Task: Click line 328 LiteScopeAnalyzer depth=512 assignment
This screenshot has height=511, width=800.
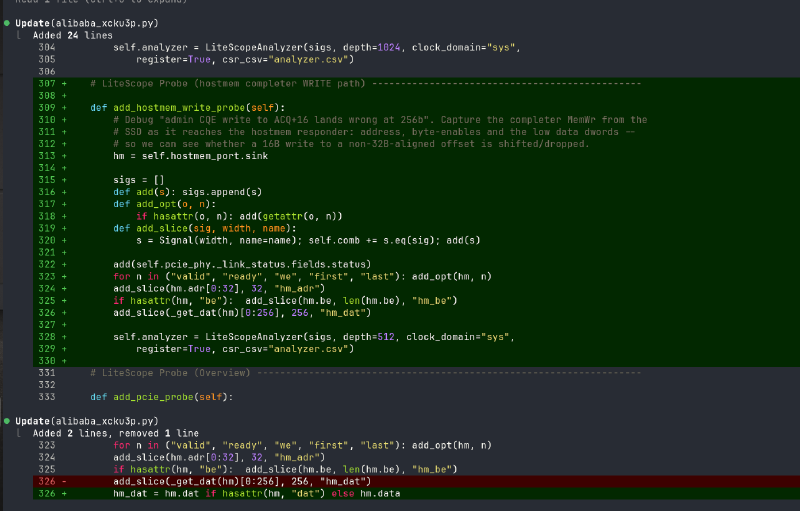Action: click(314, 337)
